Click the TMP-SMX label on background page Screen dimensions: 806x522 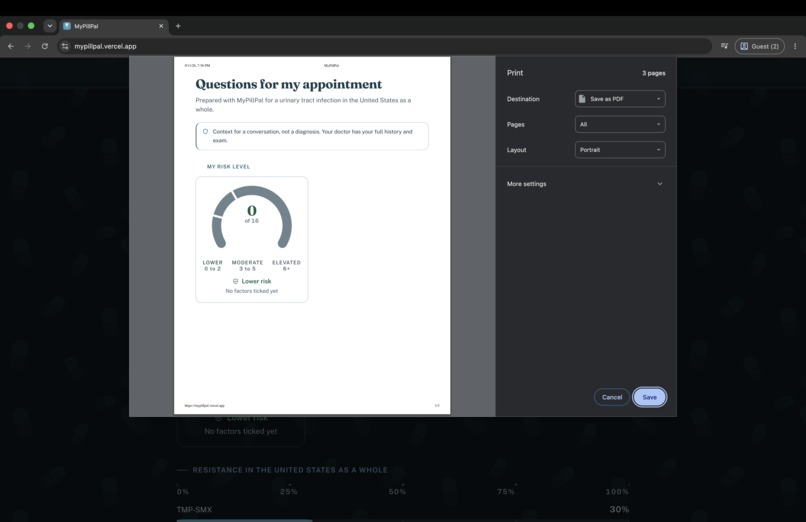[x=194, y=510]
